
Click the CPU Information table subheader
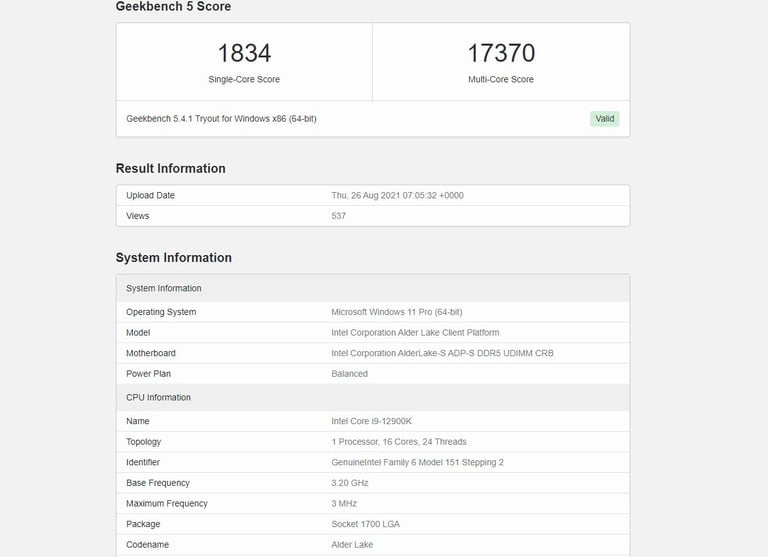(x=158, y=398)
